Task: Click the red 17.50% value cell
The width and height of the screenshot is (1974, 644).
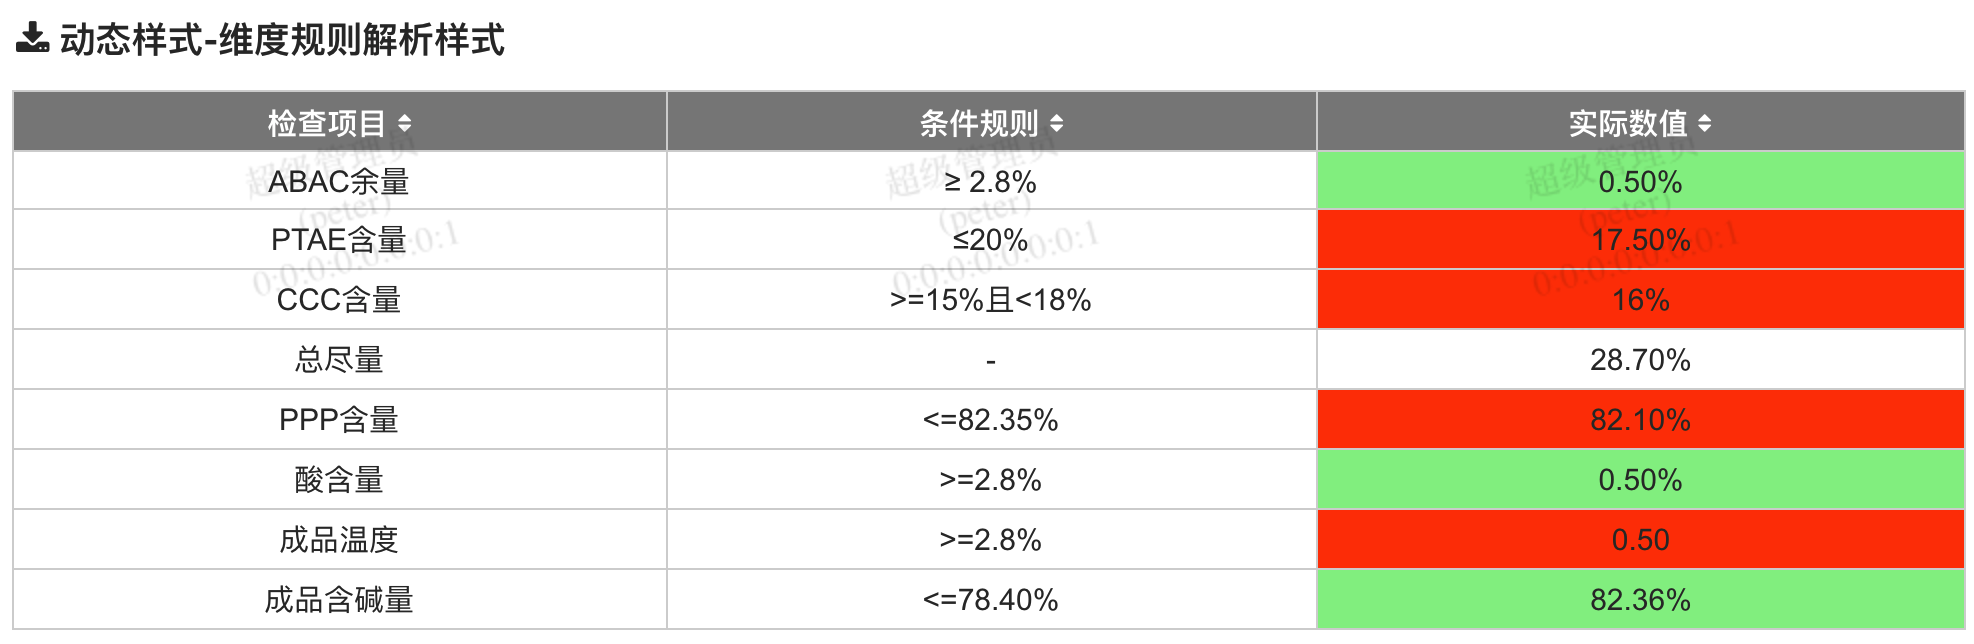Action: coord(1640,240)
